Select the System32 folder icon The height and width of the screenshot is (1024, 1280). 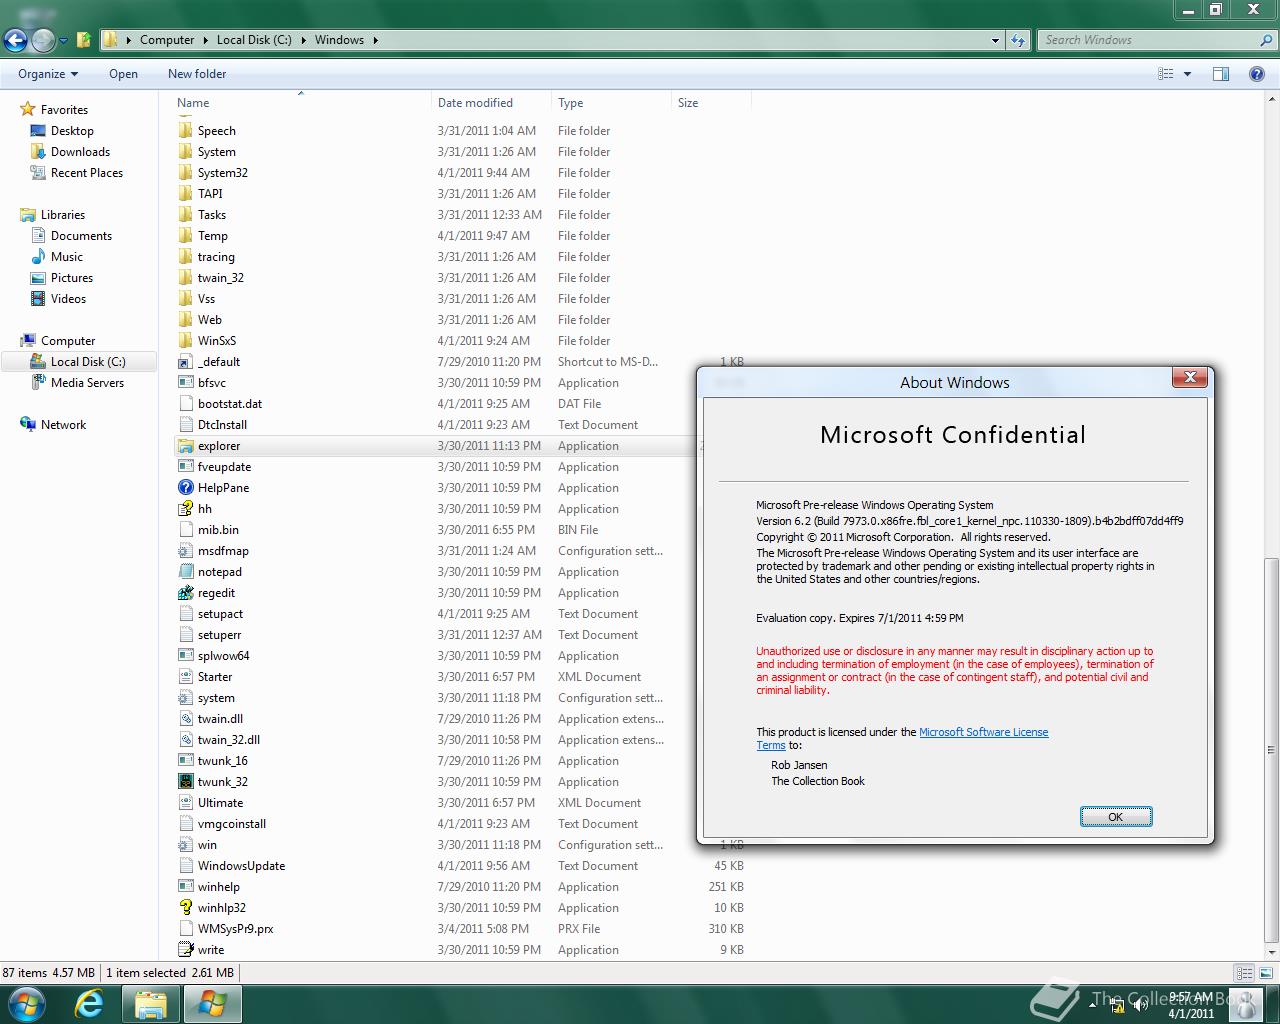point(185,173)
